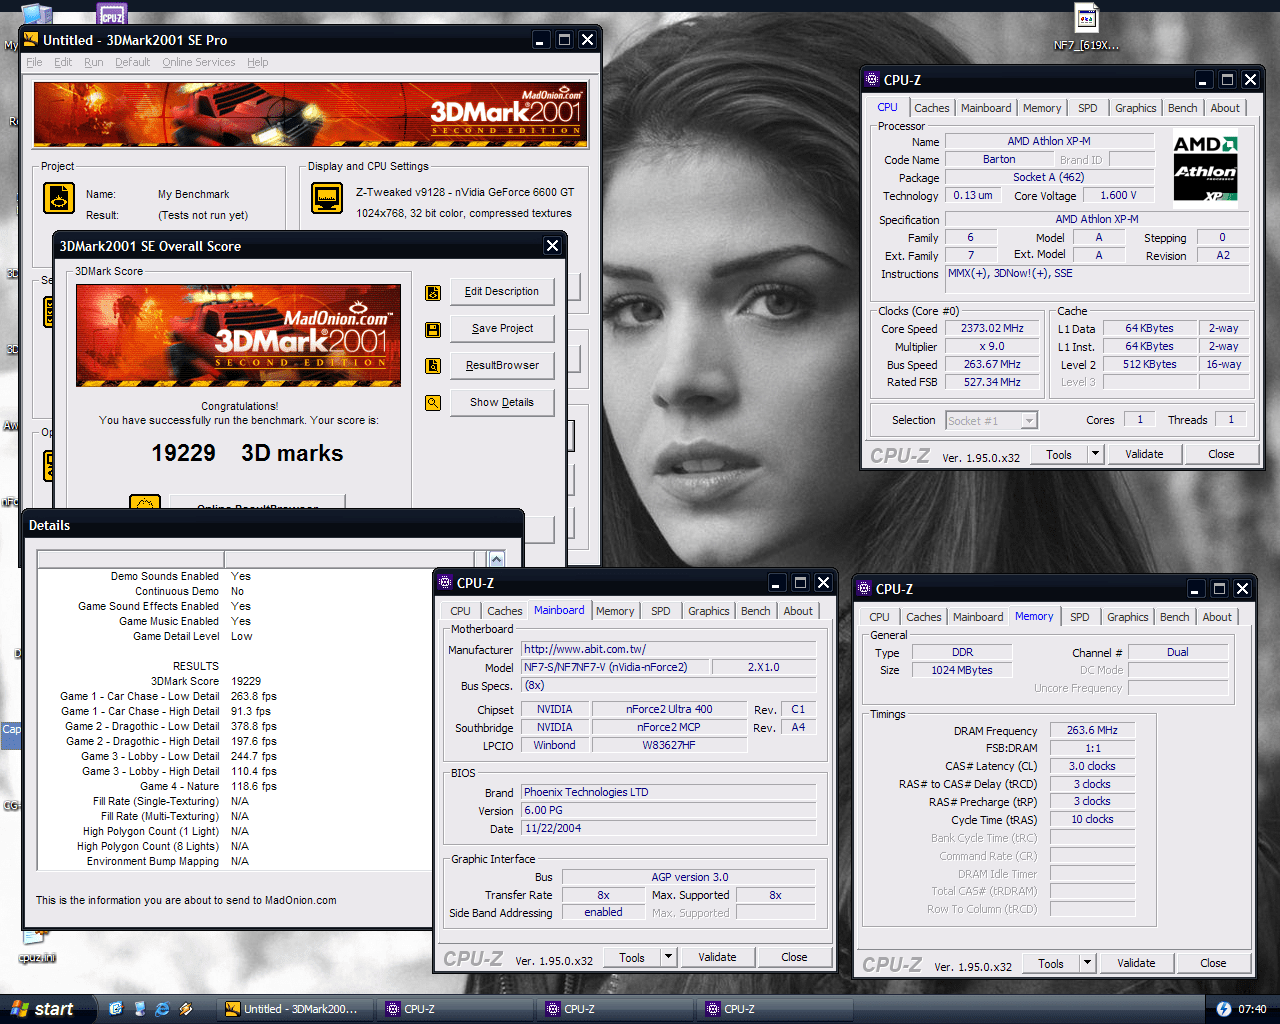Viewport: 1280px width, 1024px height.
Task: Open Internet Explorer from the quick launch
Action: click(162, 1009)
